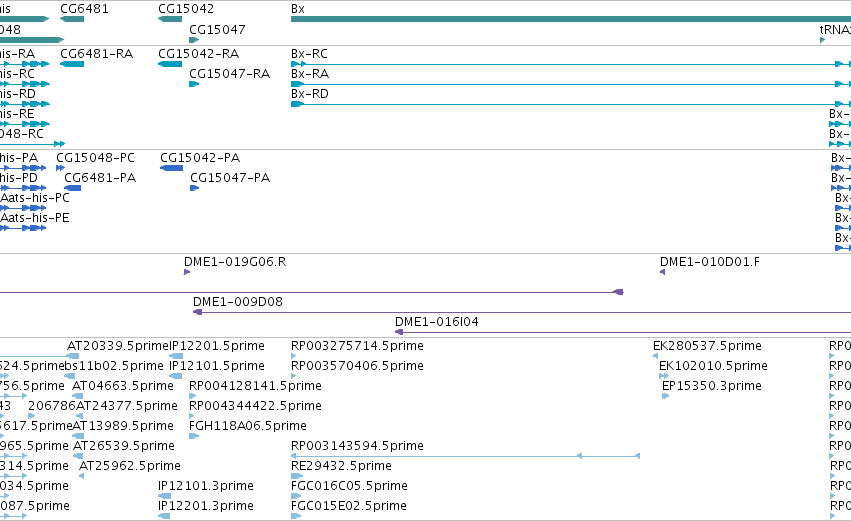Click EST AT26539.5prime
This screenshot has width=851, height=521.
click(124, 446)
